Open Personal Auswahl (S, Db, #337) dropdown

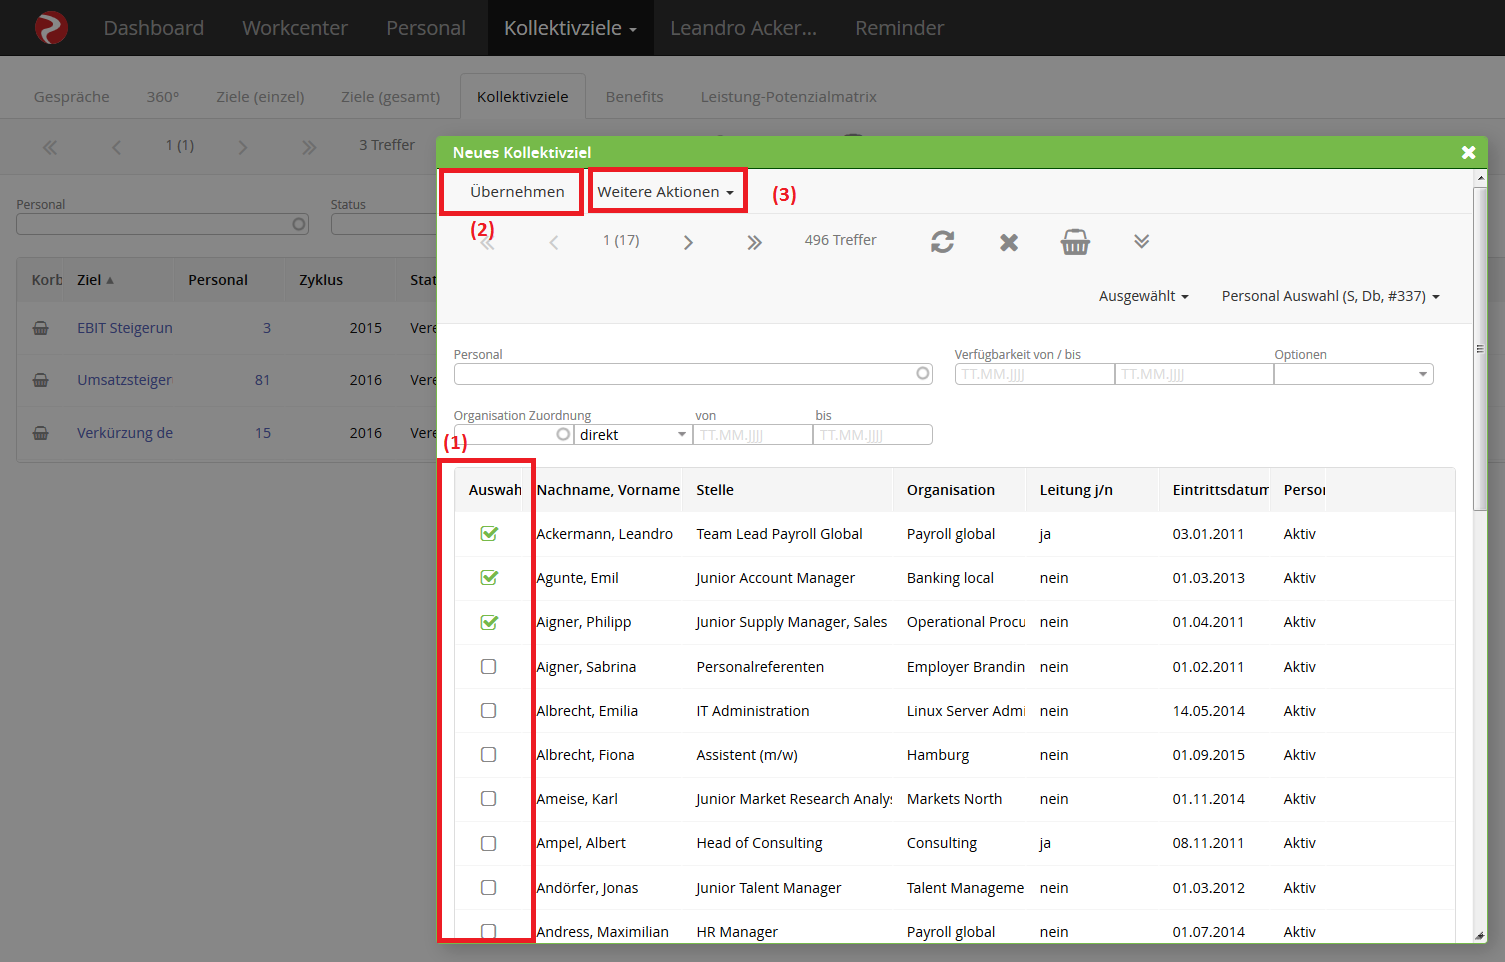pyautogui.click(x=1330, y=296)
